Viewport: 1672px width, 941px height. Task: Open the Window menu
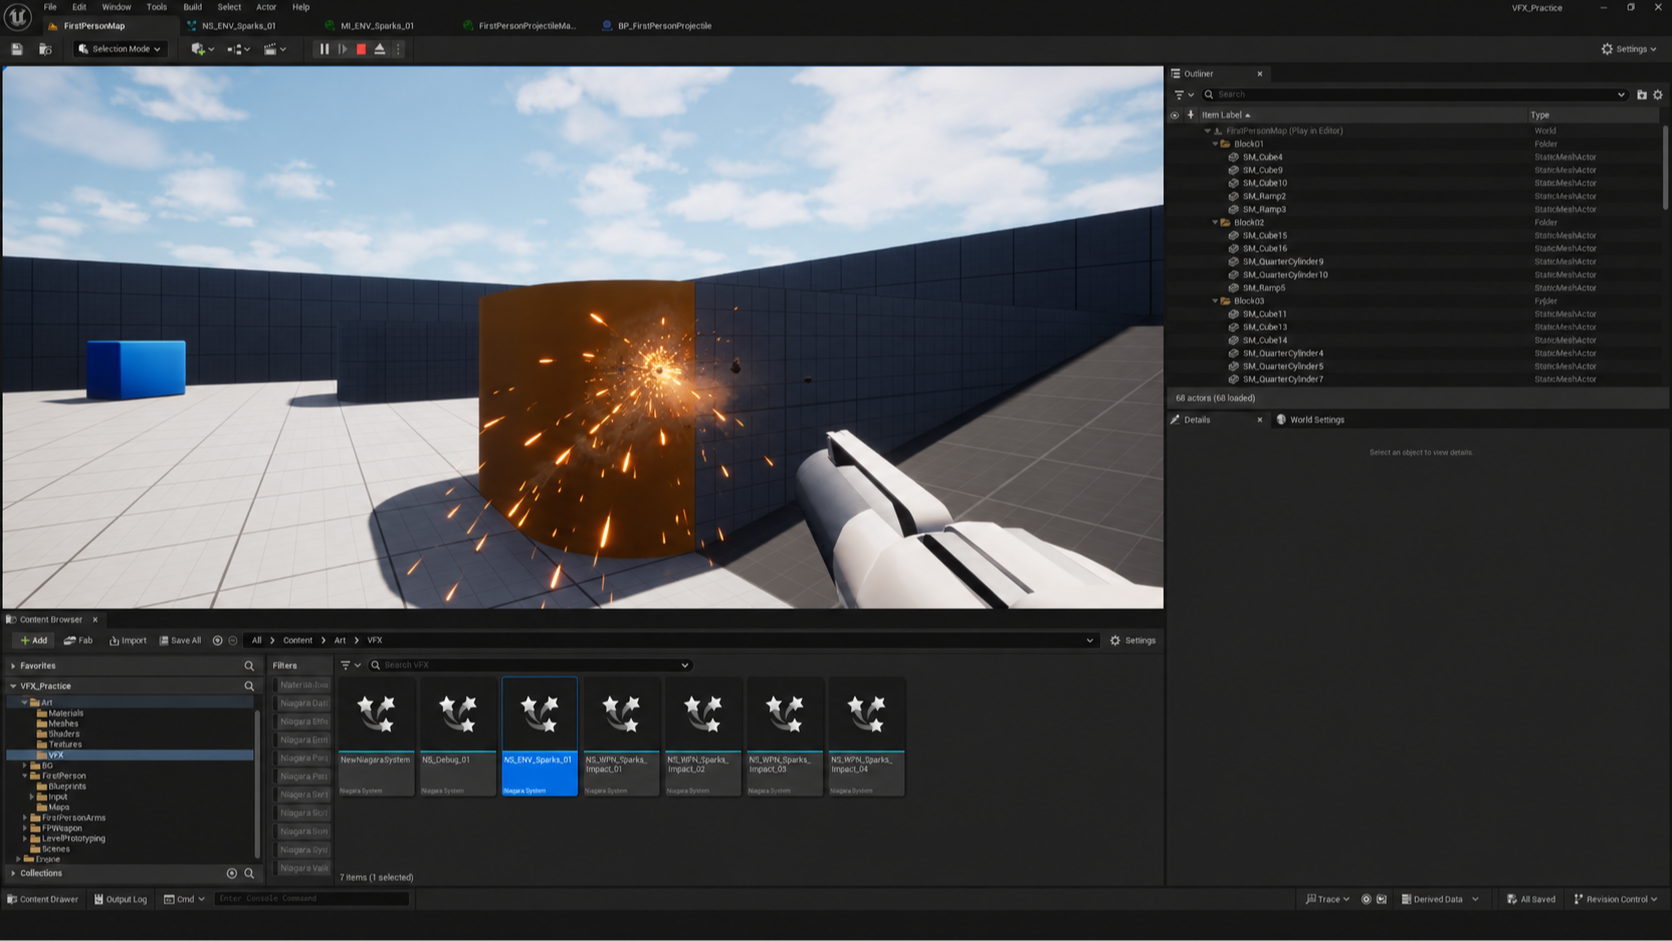coord(116,7)
